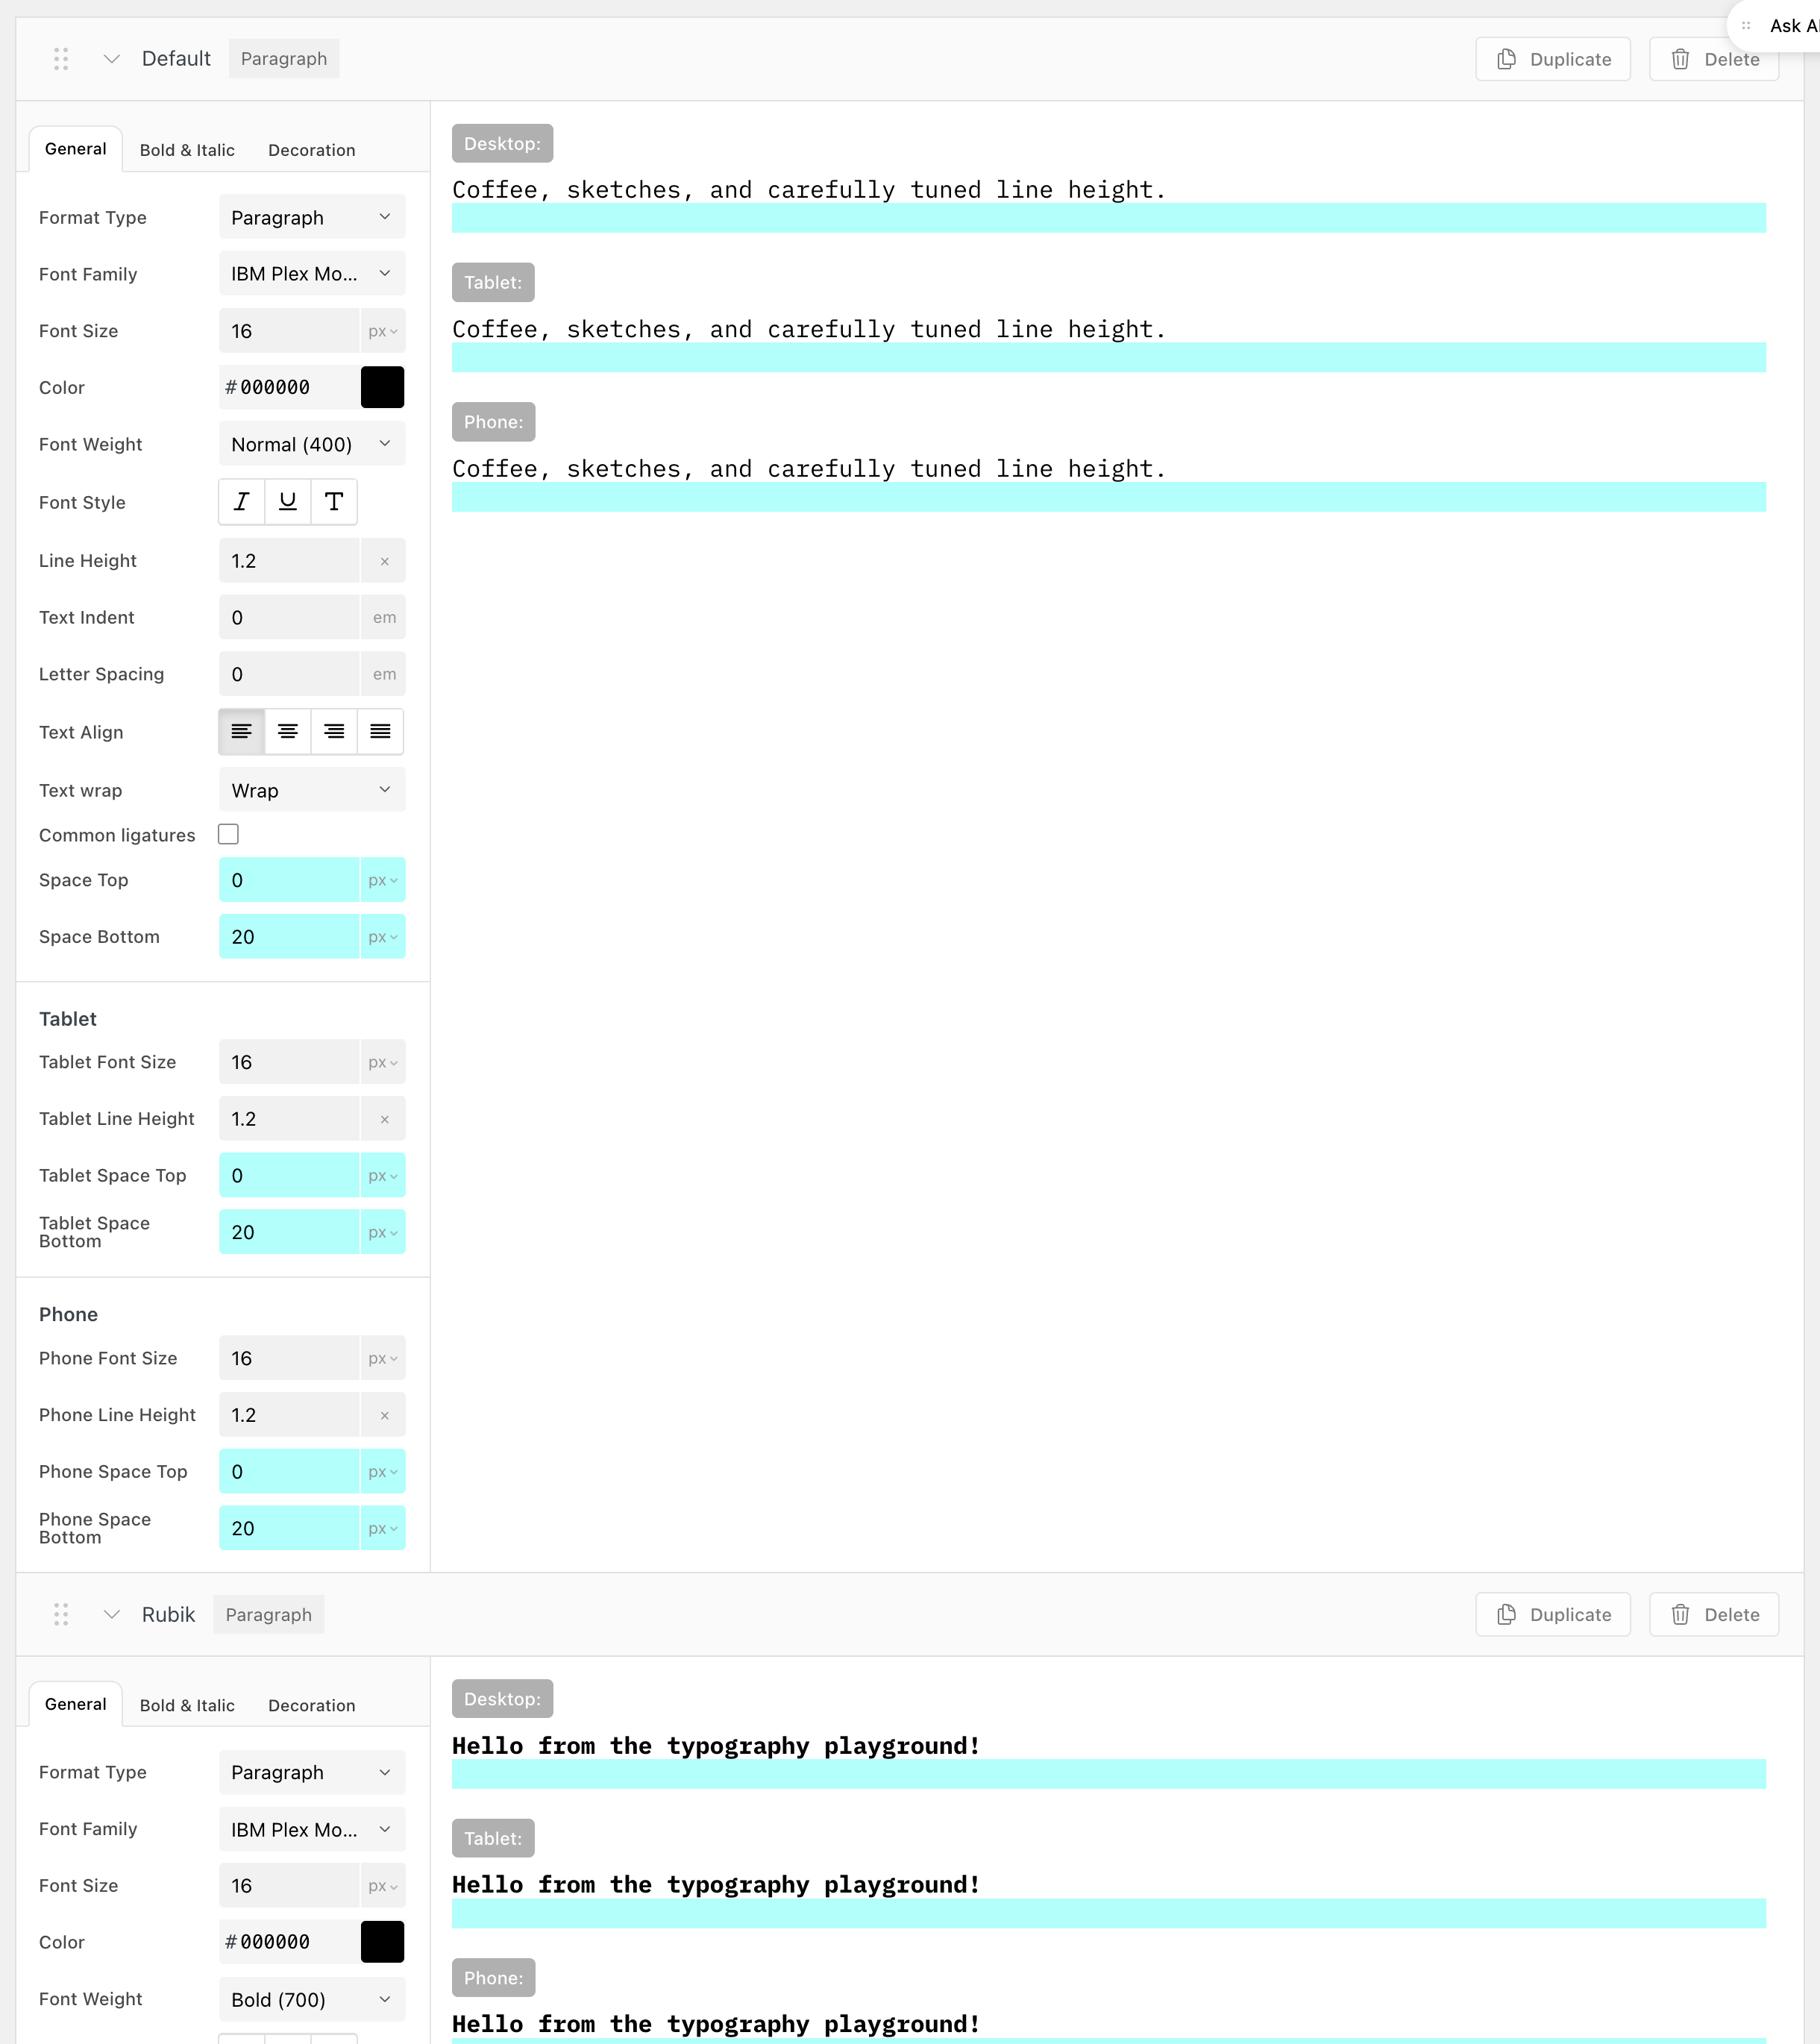1820x2044 pixels.
Task: Edit the Tablet Space Bottom field
Action: tap(289, 1232)
